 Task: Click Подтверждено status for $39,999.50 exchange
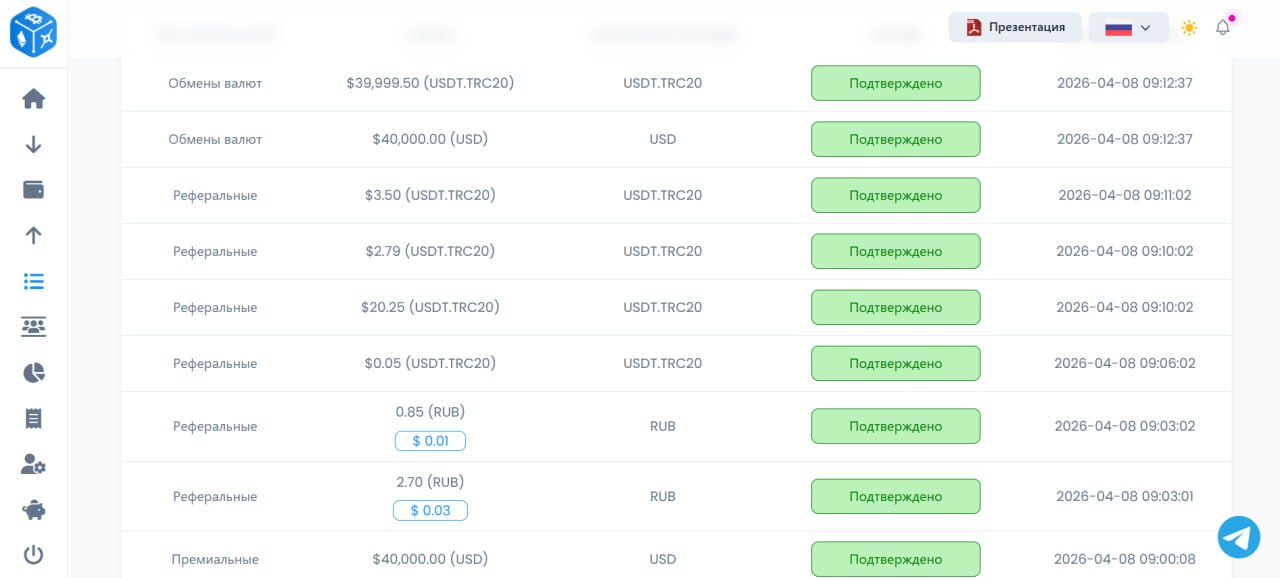point(895,83)
